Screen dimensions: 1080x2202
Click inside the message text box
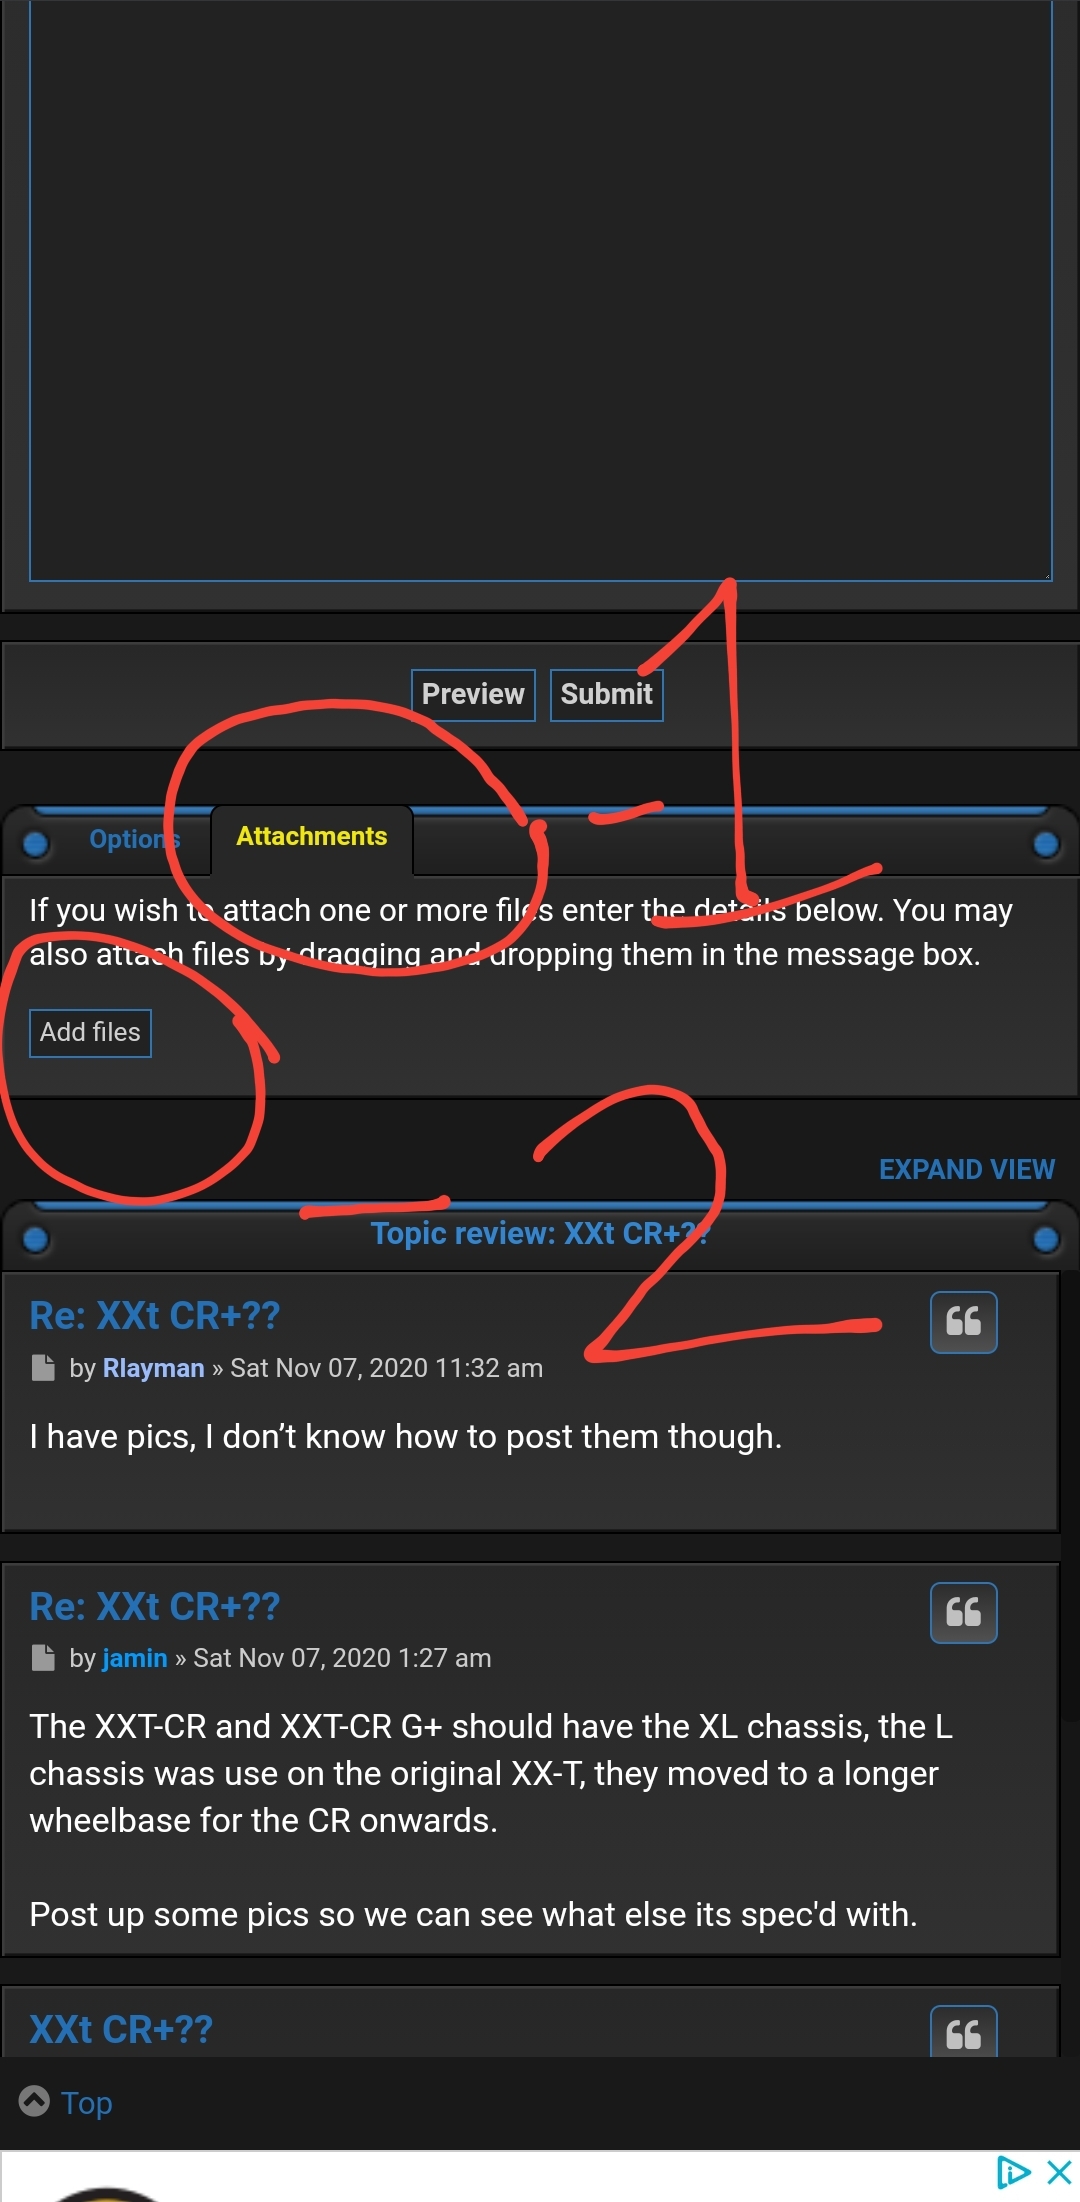pyautogui.click(x=541, y=290)
